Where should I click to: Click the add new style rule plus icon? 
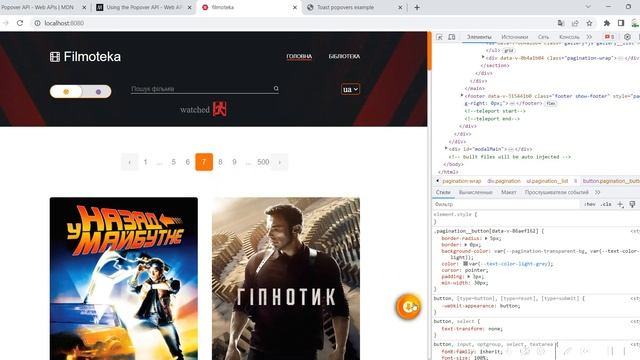point(620,204)
